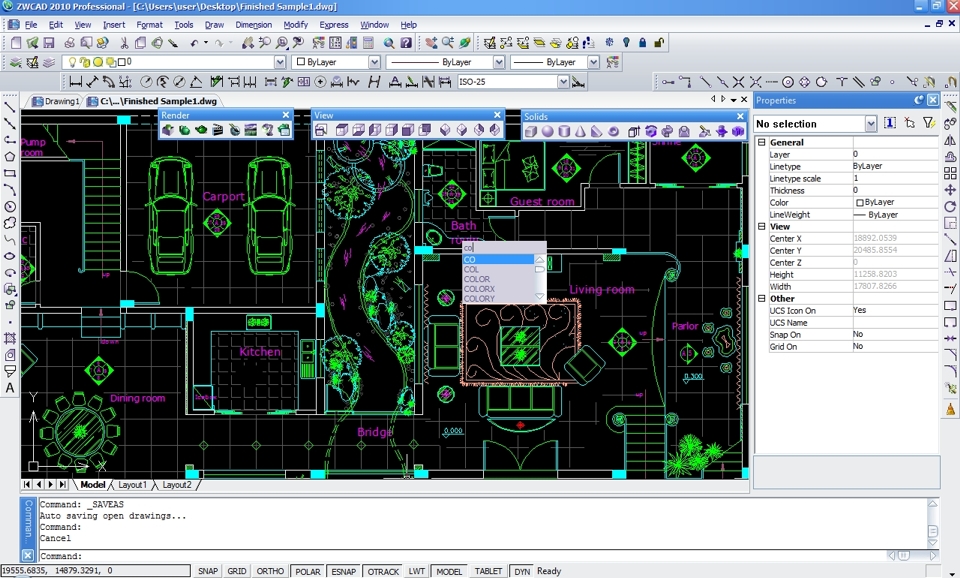This screenshot has width=960, height=578.
Task: Open the layer dropdown list
Action: click(x=279, y=62)
